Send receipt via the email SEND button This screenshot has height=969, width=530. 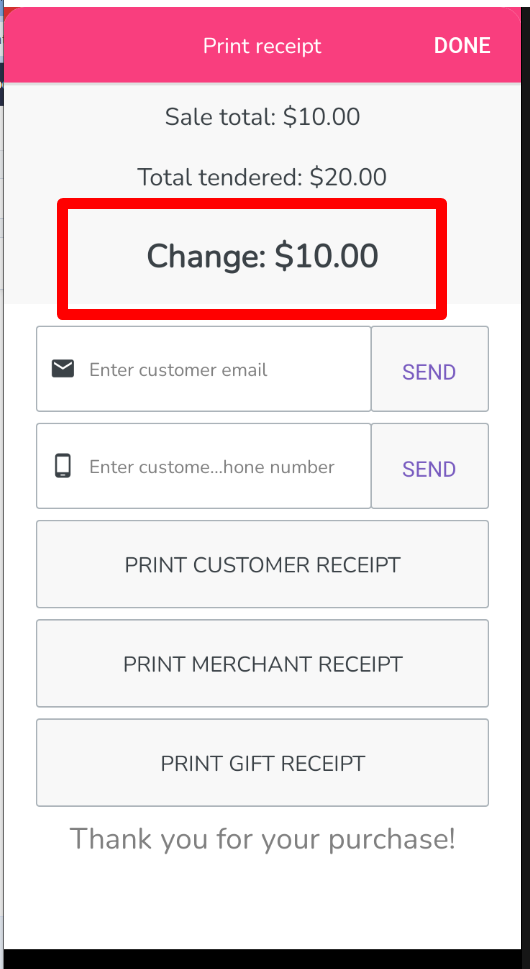point(429,369)
